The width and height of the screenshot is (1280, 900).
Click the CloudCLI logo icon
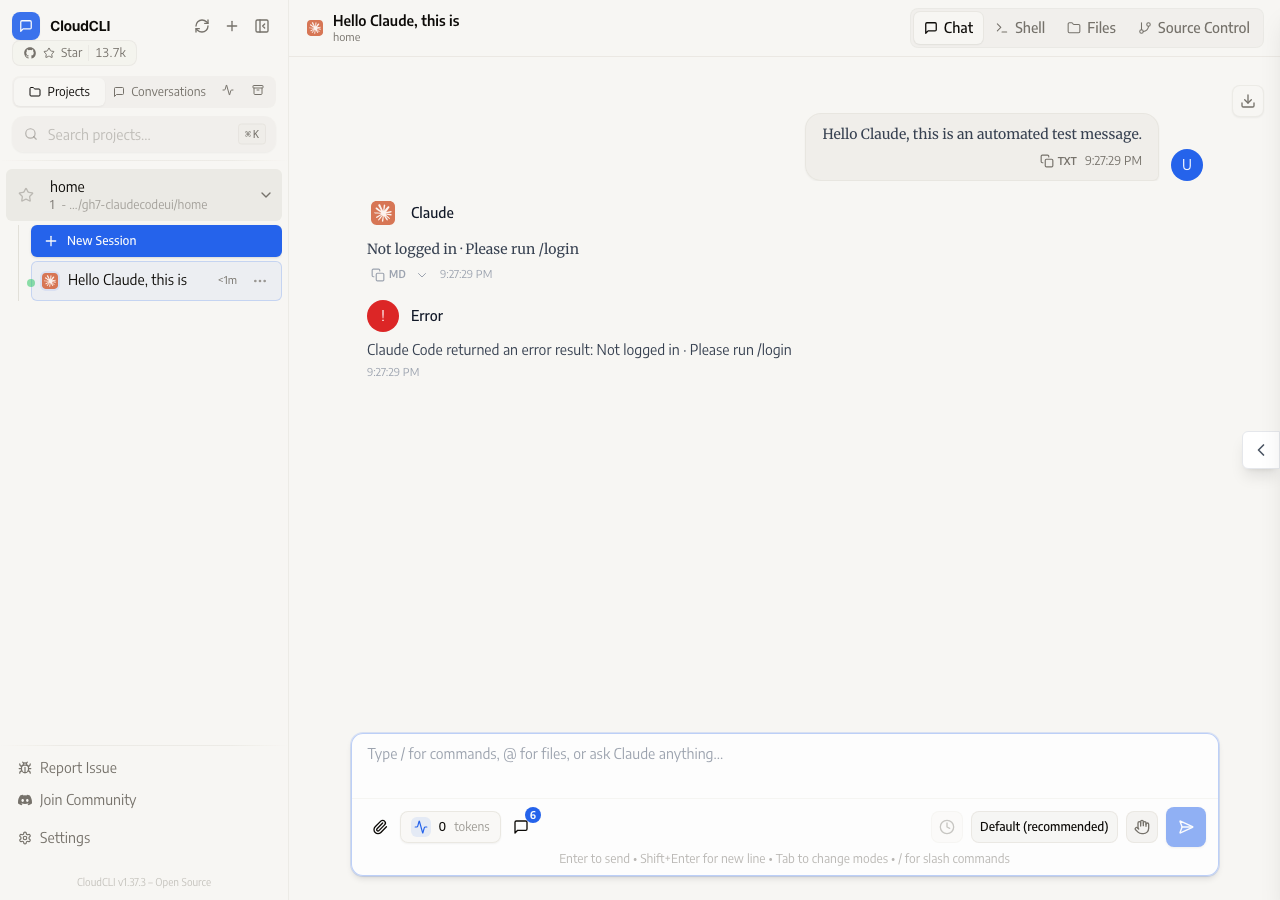[x=26, y=26]
